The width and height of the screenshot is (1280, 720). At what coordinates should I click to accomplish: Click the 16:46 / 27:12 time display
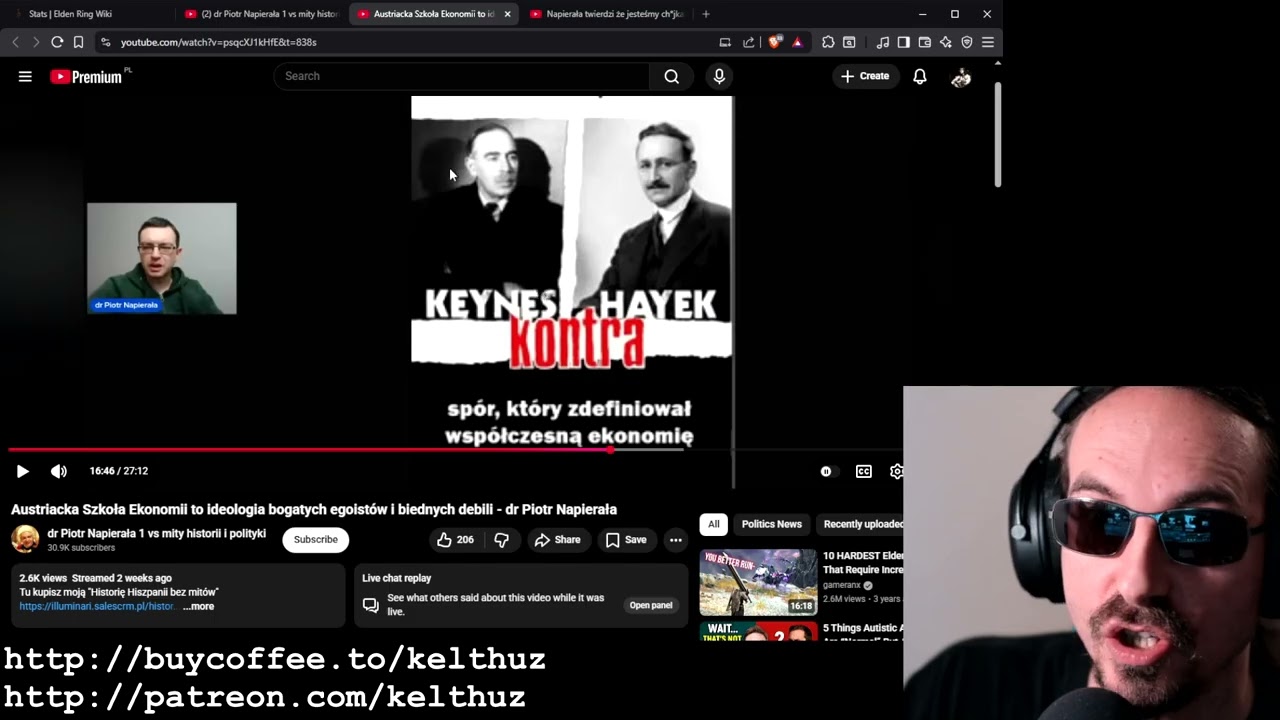pyautogui.click(x=118, y=471)
